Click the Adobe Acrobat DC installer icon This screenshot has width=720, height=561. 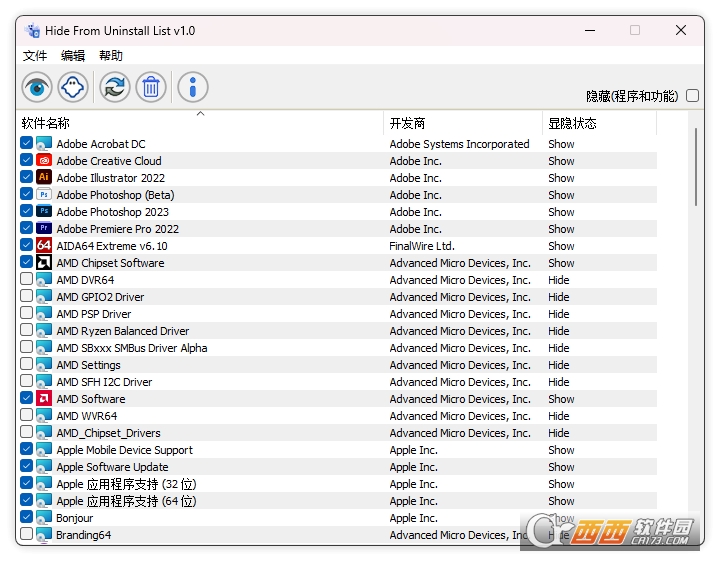tap(44, 144)
